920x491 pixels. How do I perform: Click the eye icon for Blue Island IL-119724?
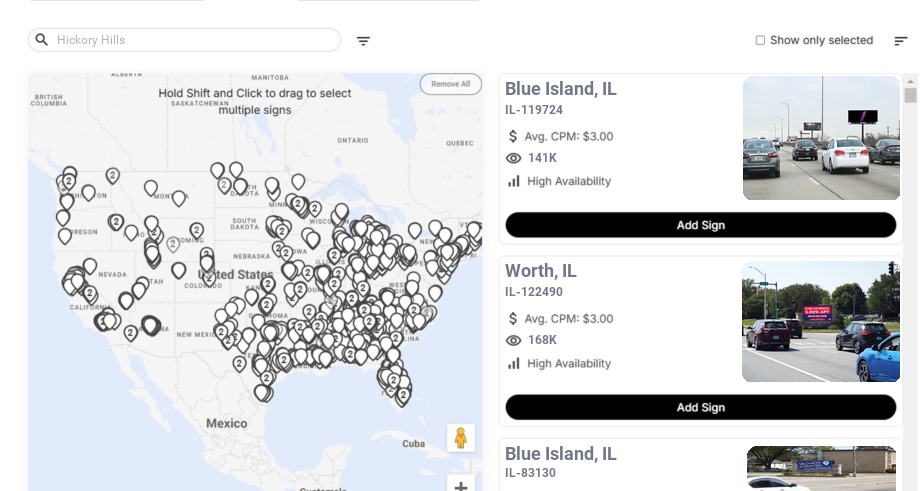[514, 158]
